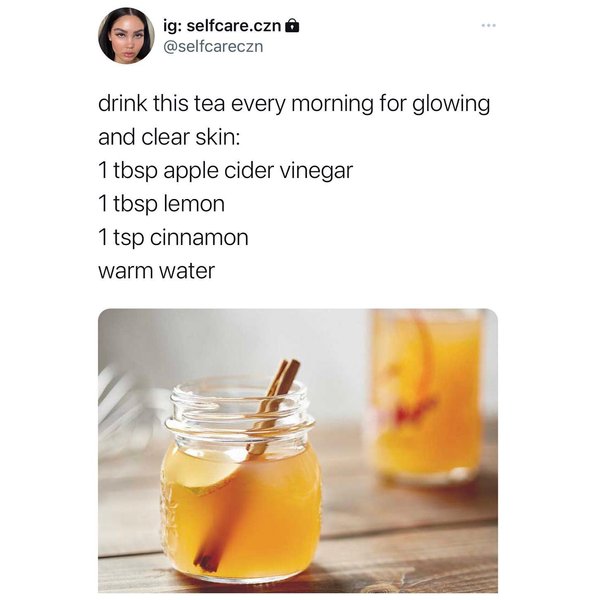Click the '1 tsp cinnamon' ingredient line
Image resolution: width=595 pixels, height=600 pixels.
coord(173,238)
